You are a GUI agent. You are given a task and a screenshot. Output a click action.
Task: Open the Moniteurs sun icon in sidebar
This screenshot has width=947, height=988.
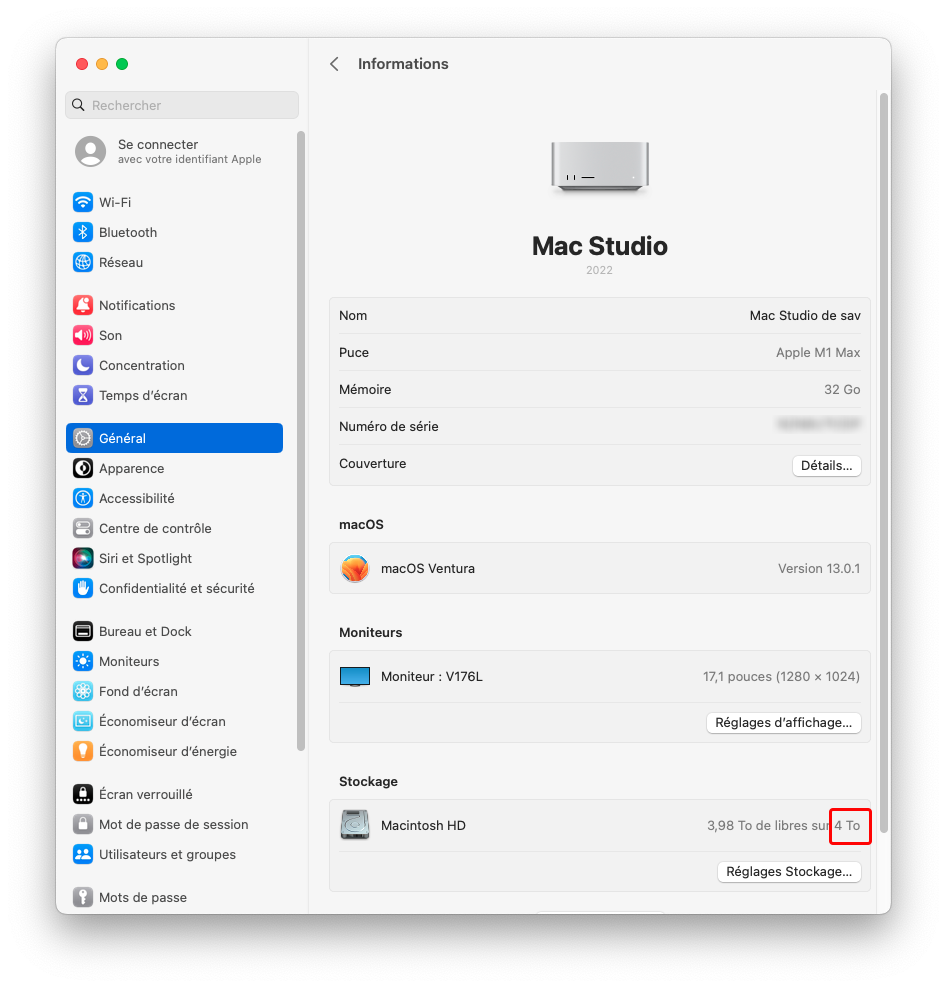coord(83,661)
